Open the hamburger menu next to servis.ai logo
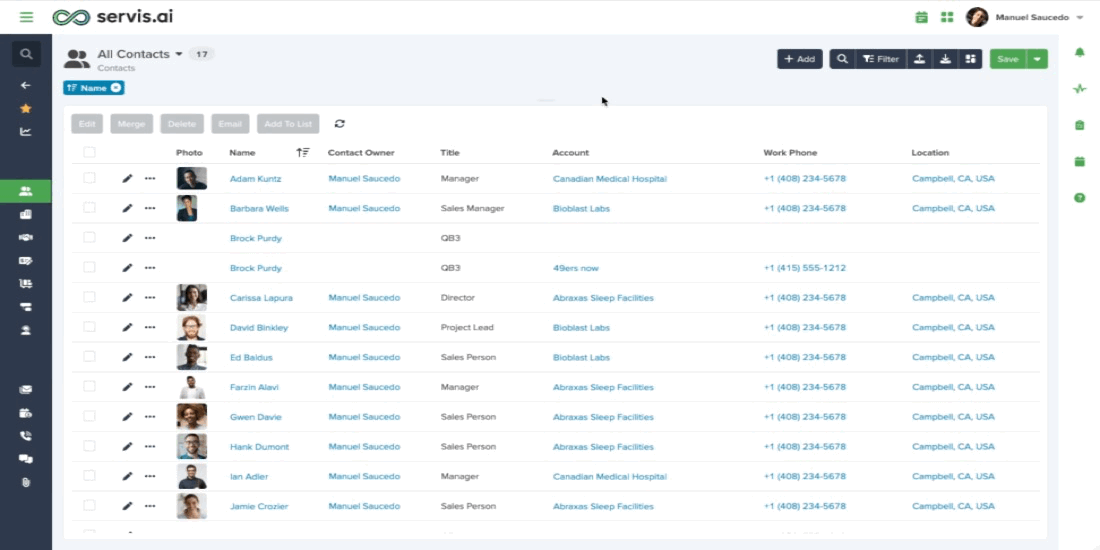Screen dimensions: 1100x550 (x=26, y=17)
